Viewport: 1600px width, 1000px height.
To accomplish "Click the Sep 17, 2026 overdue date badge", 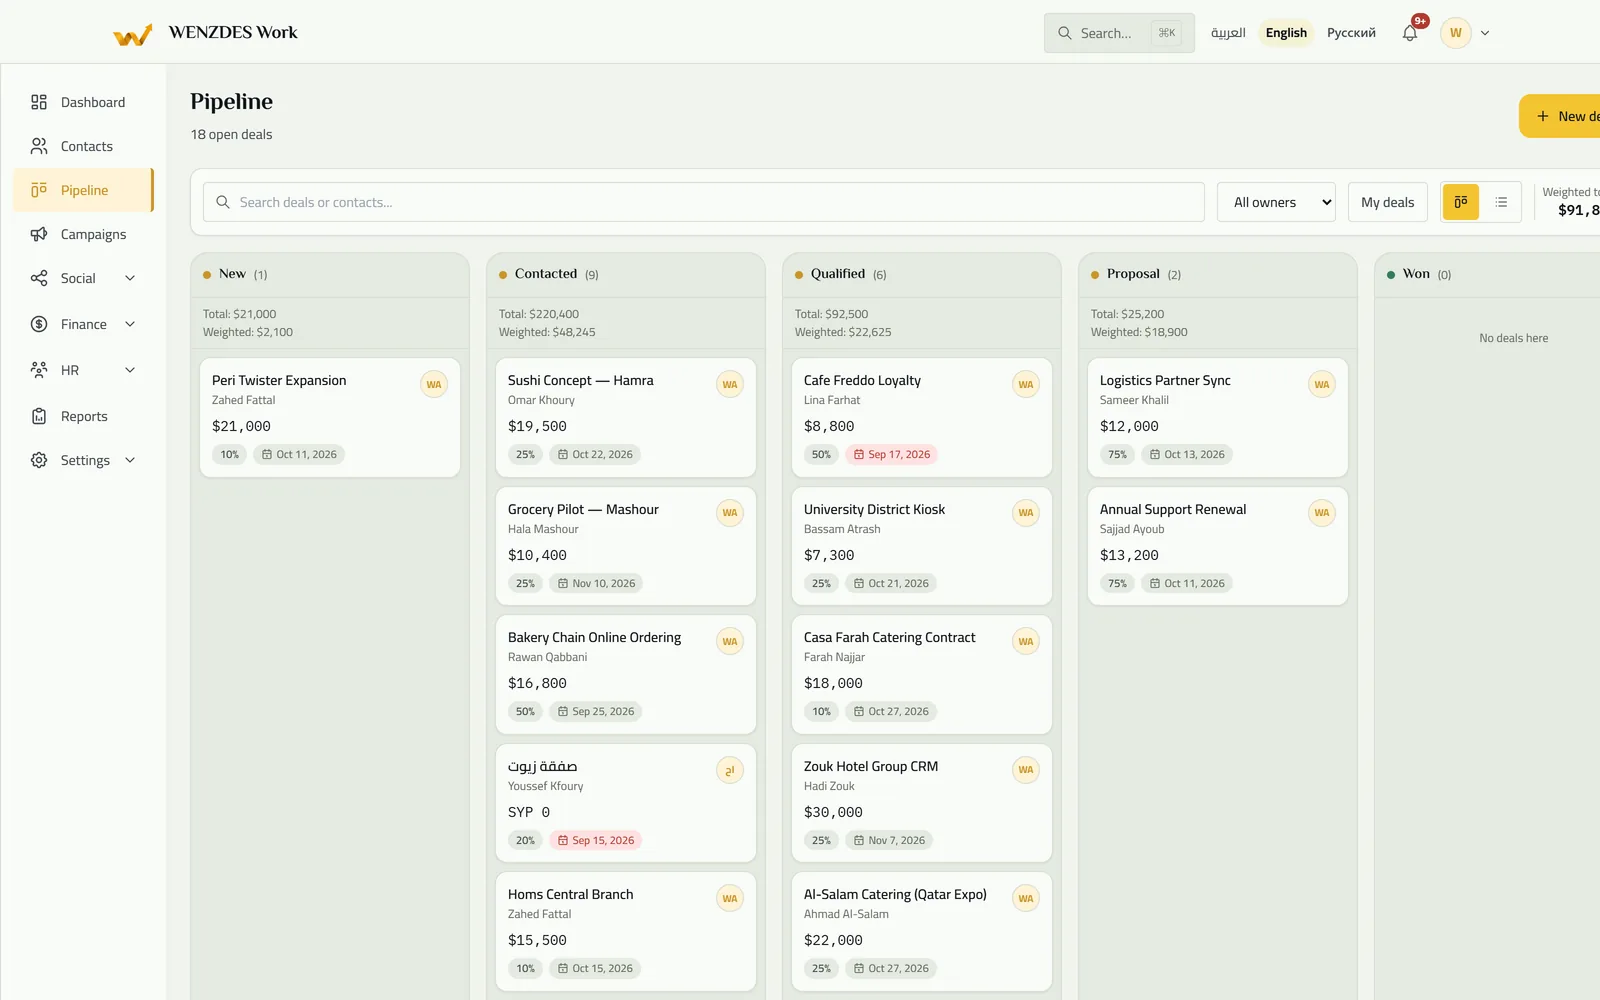I will coord(892,454).
